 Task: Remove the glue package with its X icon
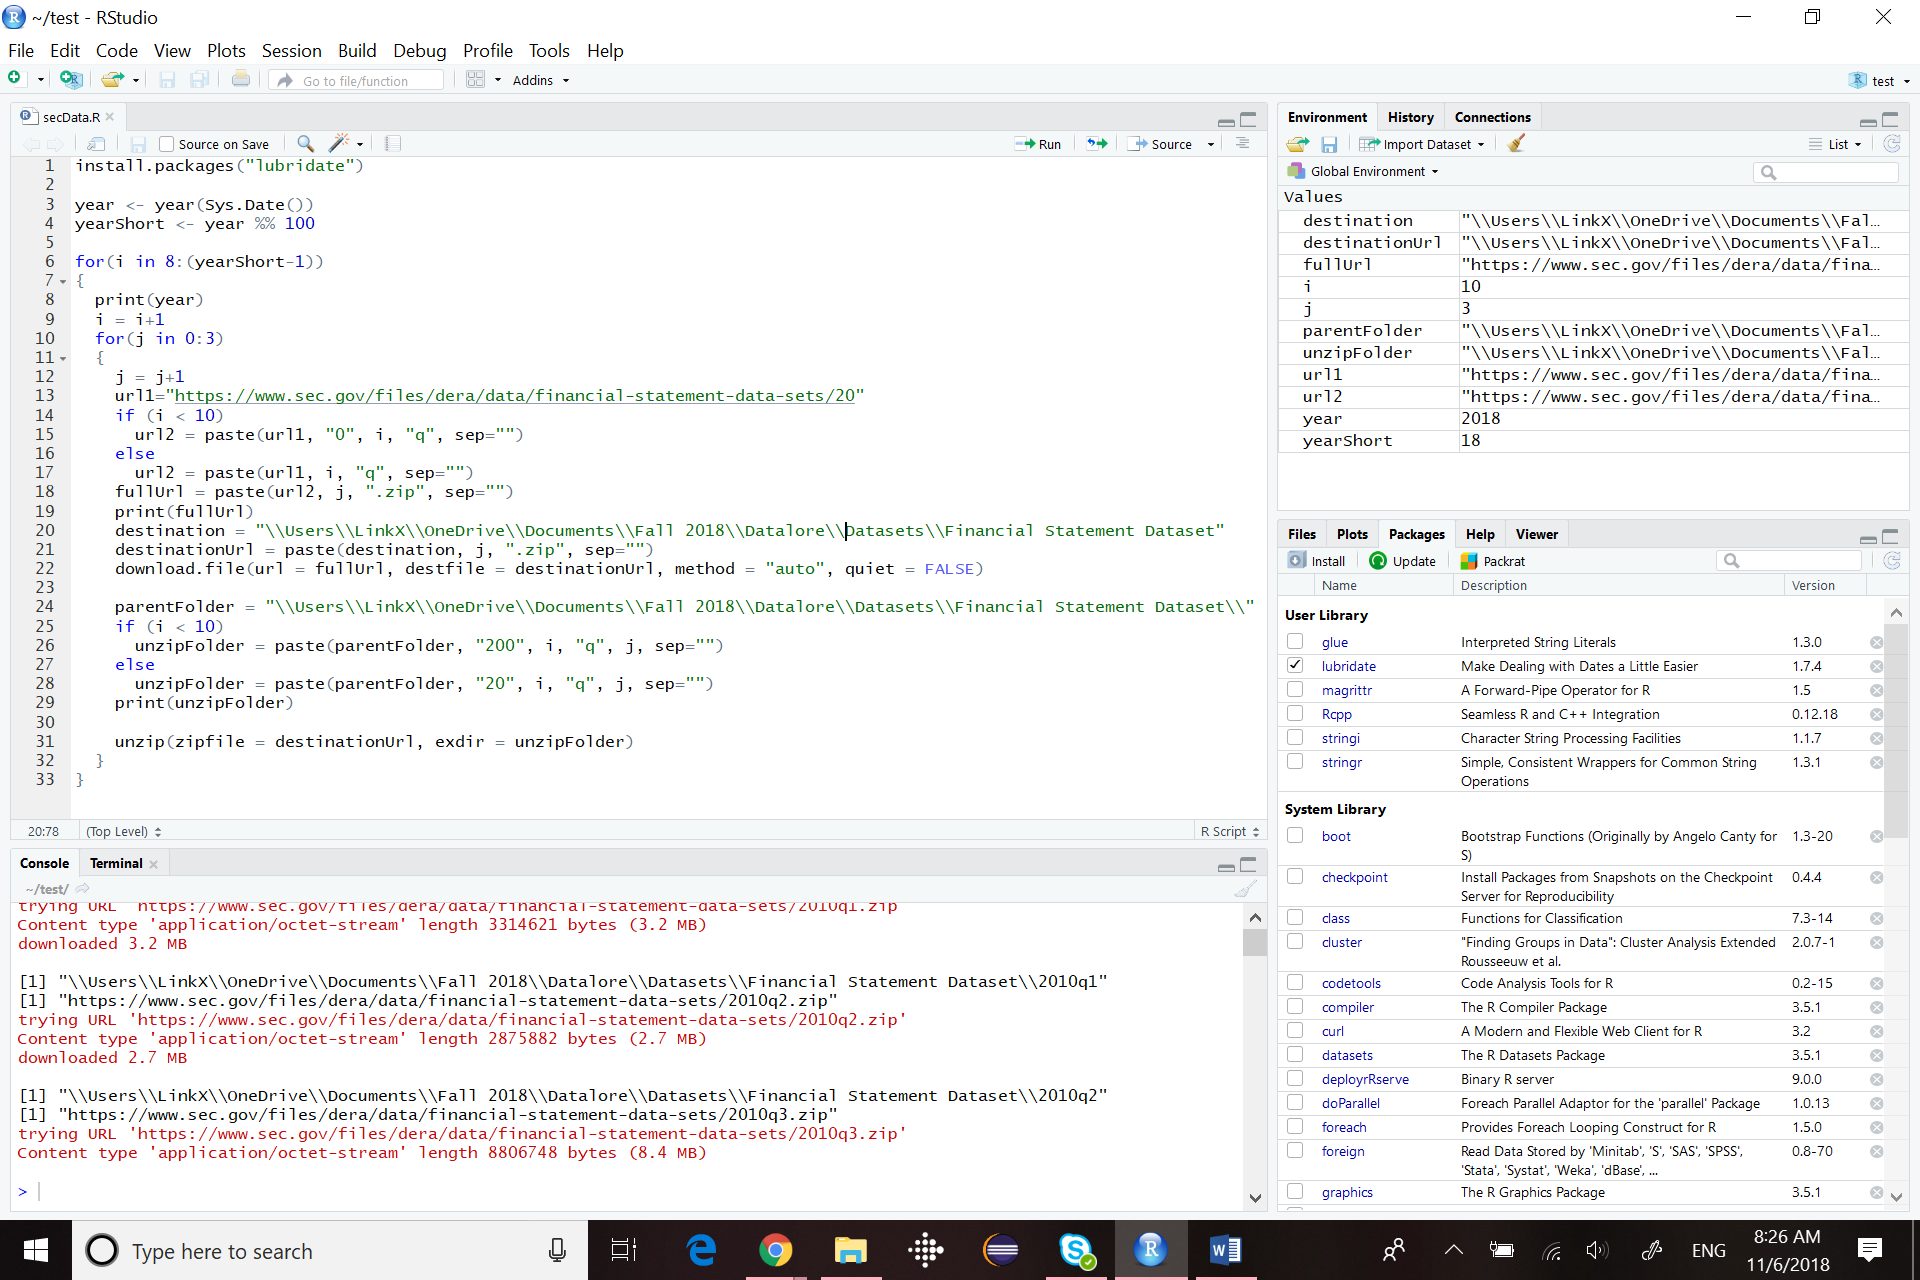(x=1876, y=643)
